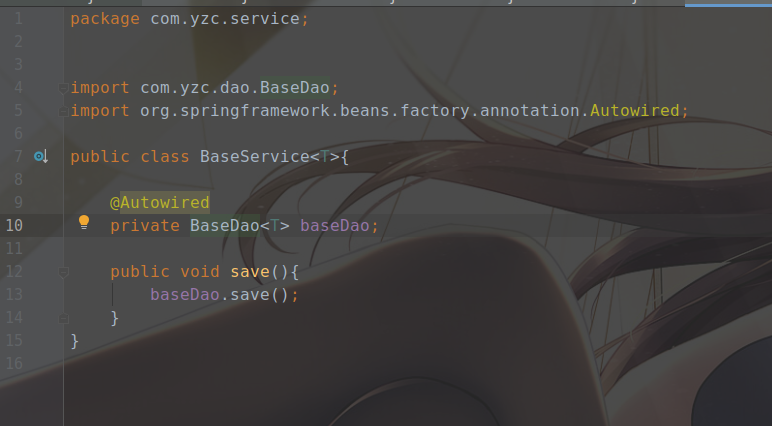This screenshot has width=772, height=426.
Task: Click line number 1 in the gutter
Action: (x=18, y=19)
